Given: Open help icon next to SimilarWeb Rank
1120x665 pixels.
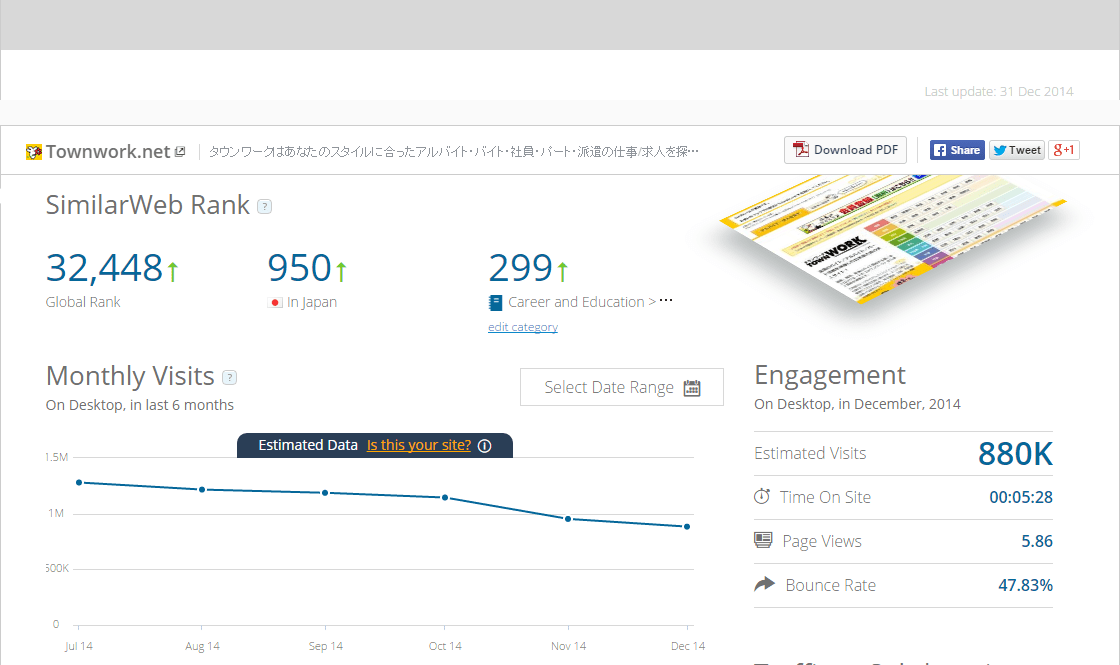Looking at the screenshot, I should click(264, 206).
